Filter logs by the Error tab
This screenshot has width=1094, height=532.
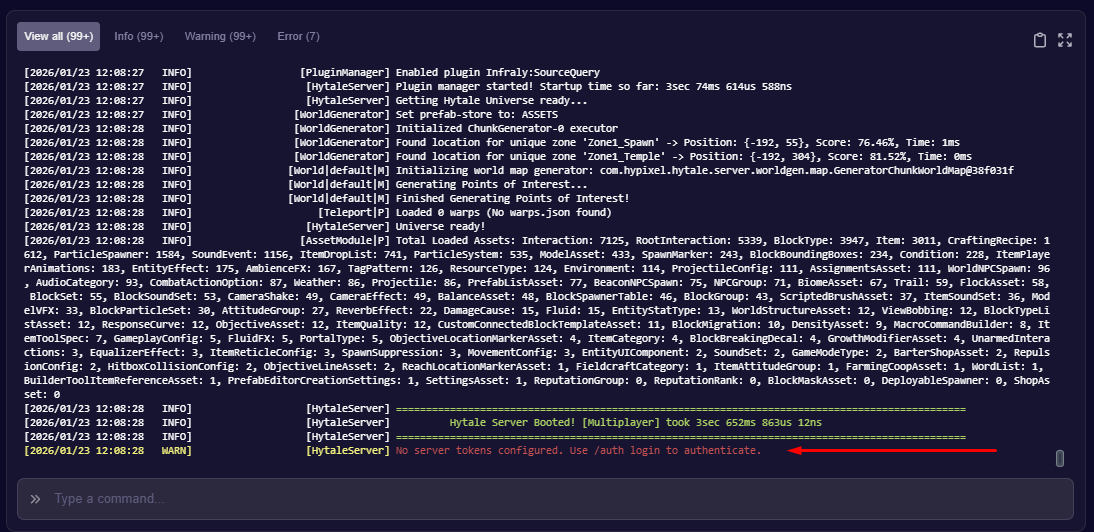pos(298,37)
